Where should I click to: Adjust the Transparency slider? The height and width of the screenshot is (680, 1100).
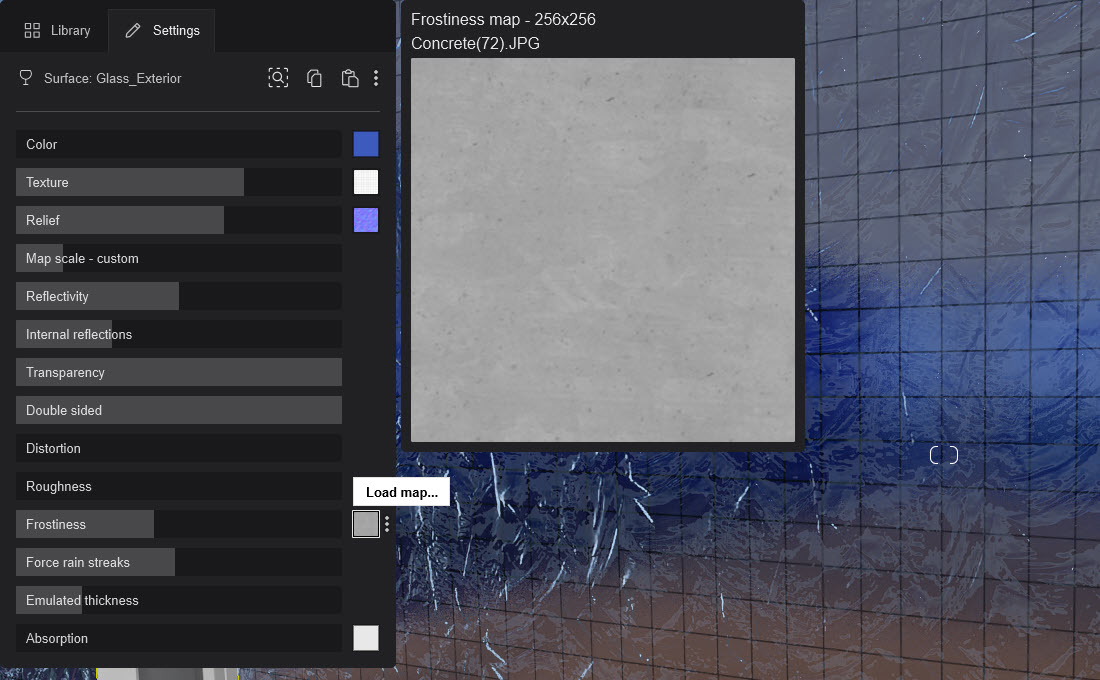[x=179, y=372]
